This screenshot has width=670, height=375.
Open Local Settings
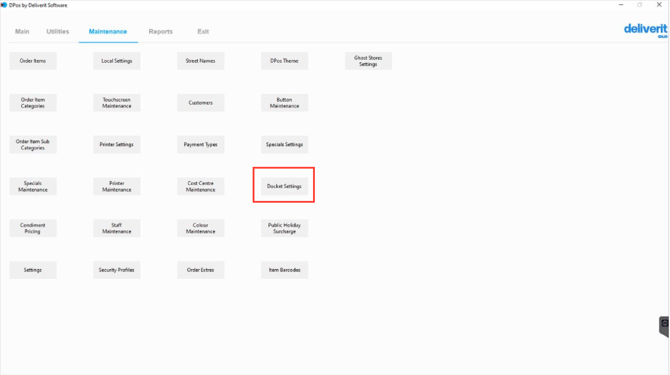click(x=117, y=61)
